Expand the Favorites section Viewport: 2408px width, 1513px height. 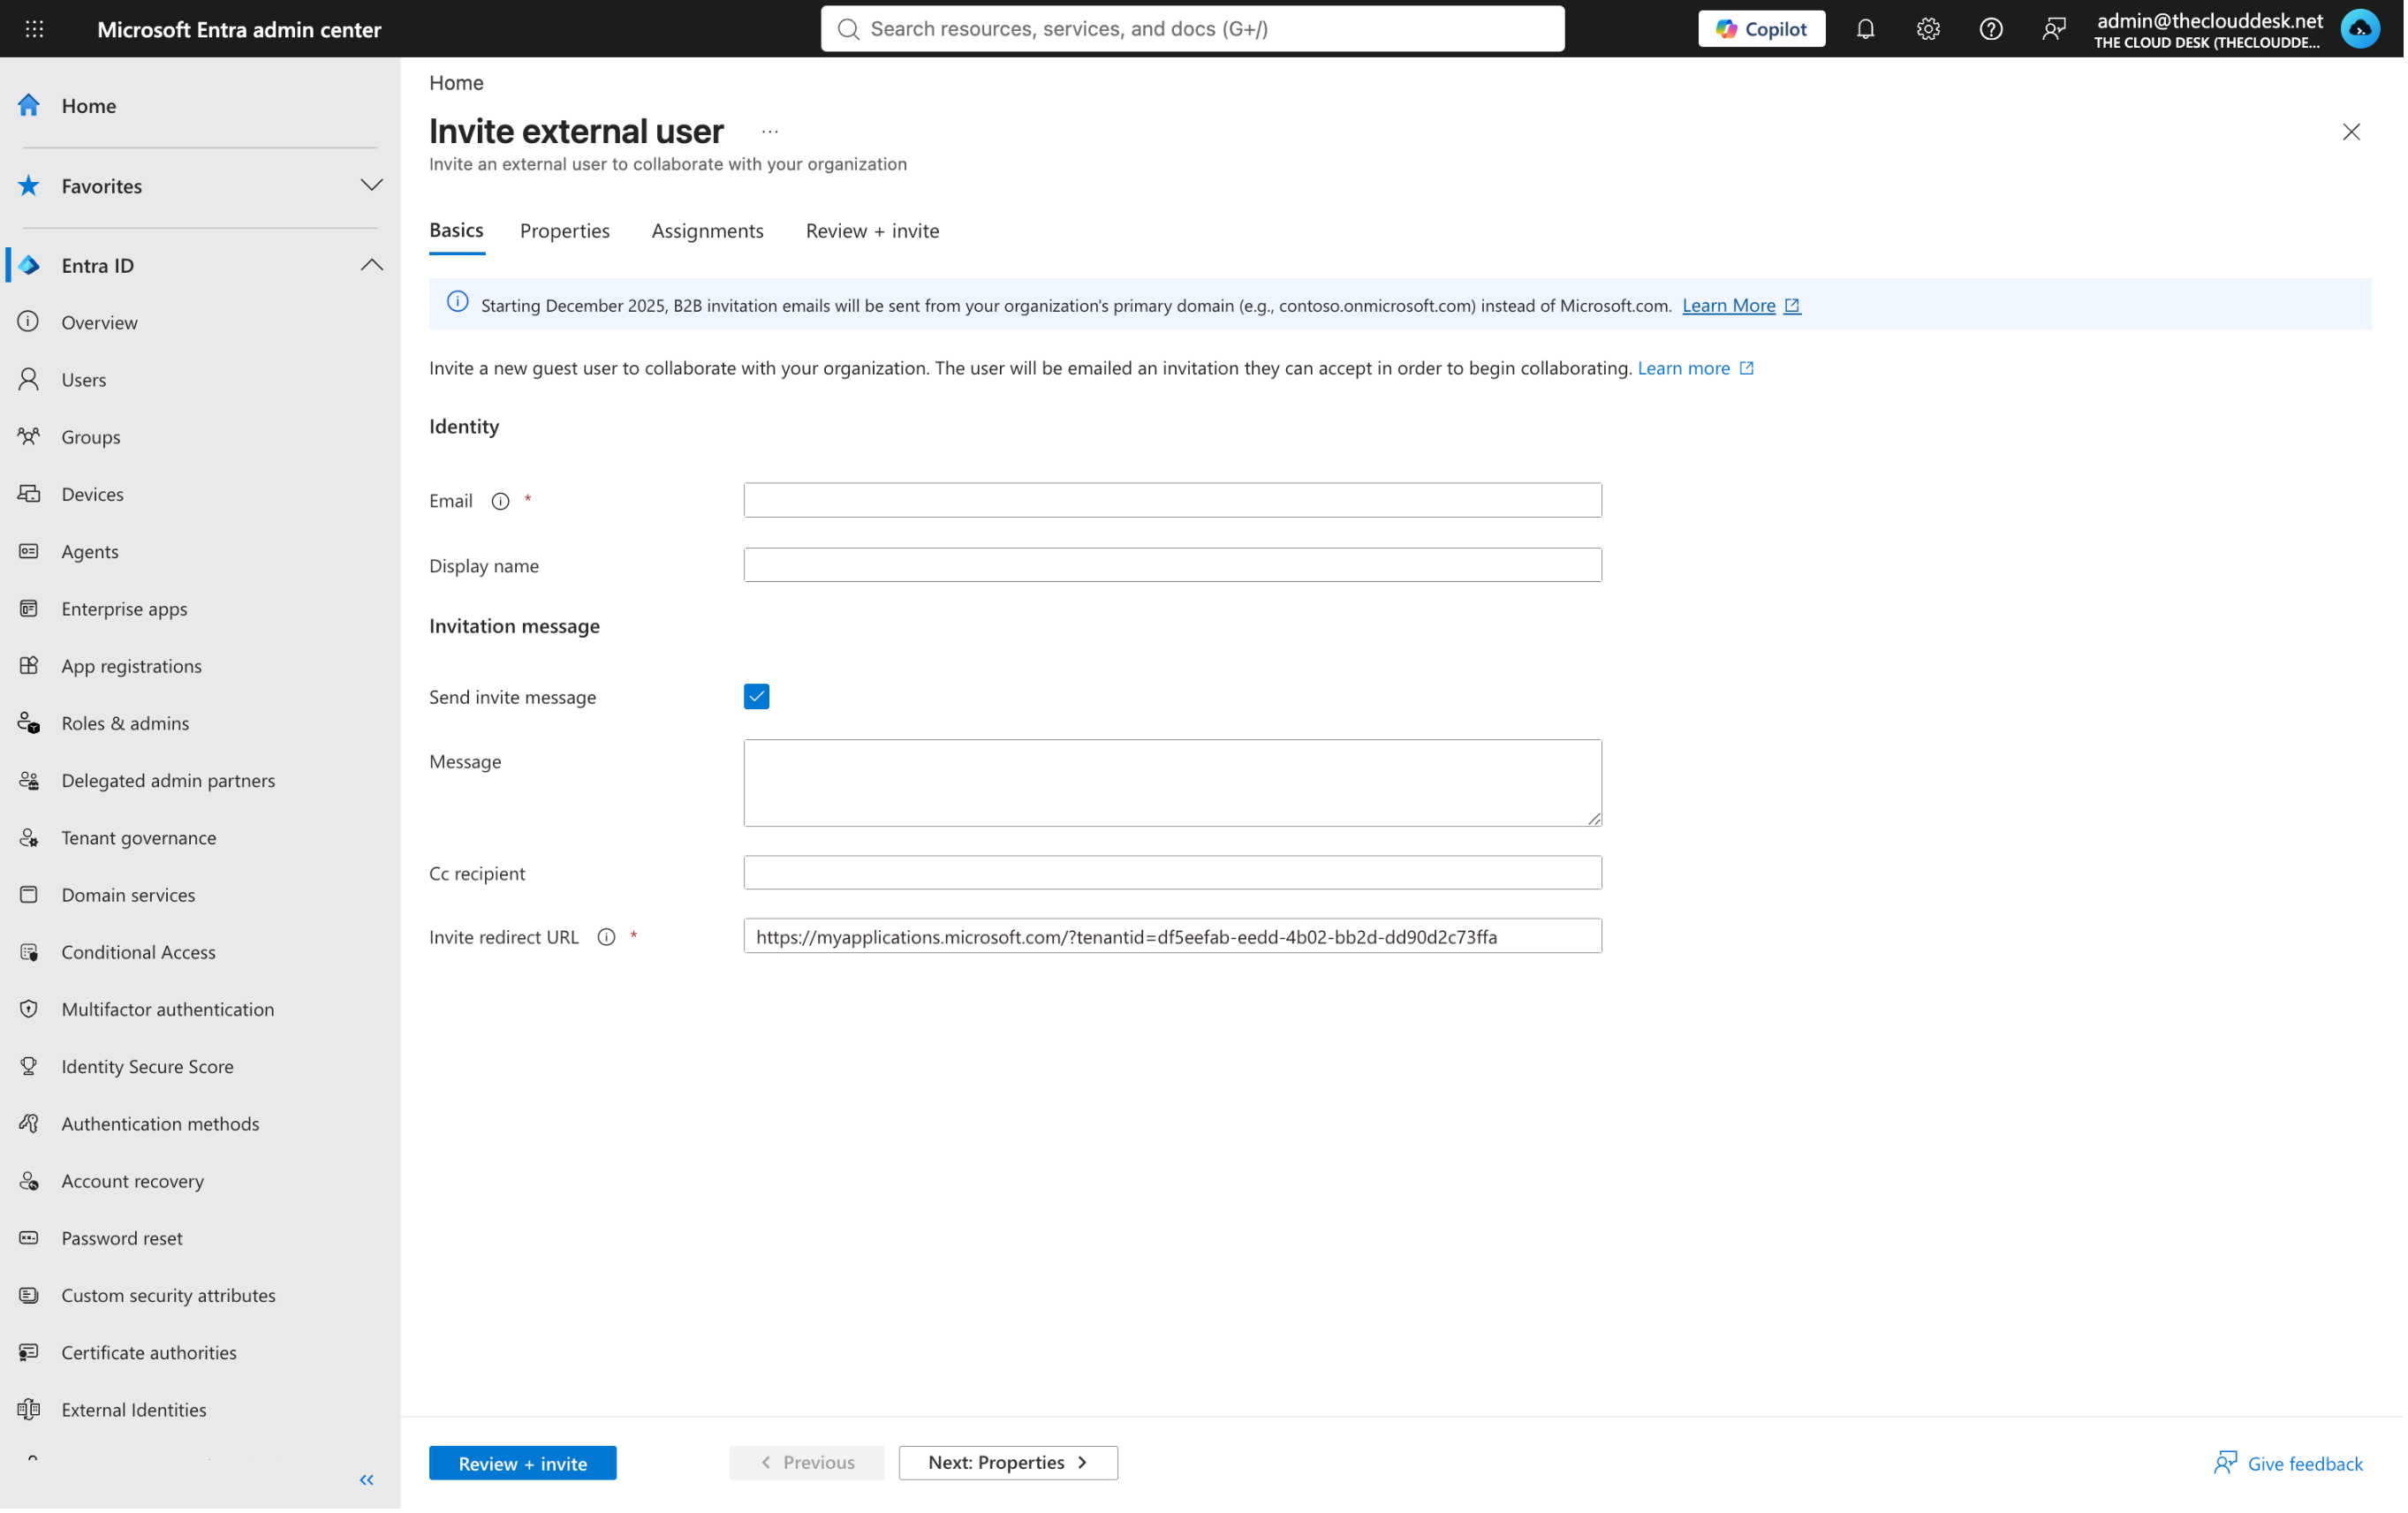point(371,185)
